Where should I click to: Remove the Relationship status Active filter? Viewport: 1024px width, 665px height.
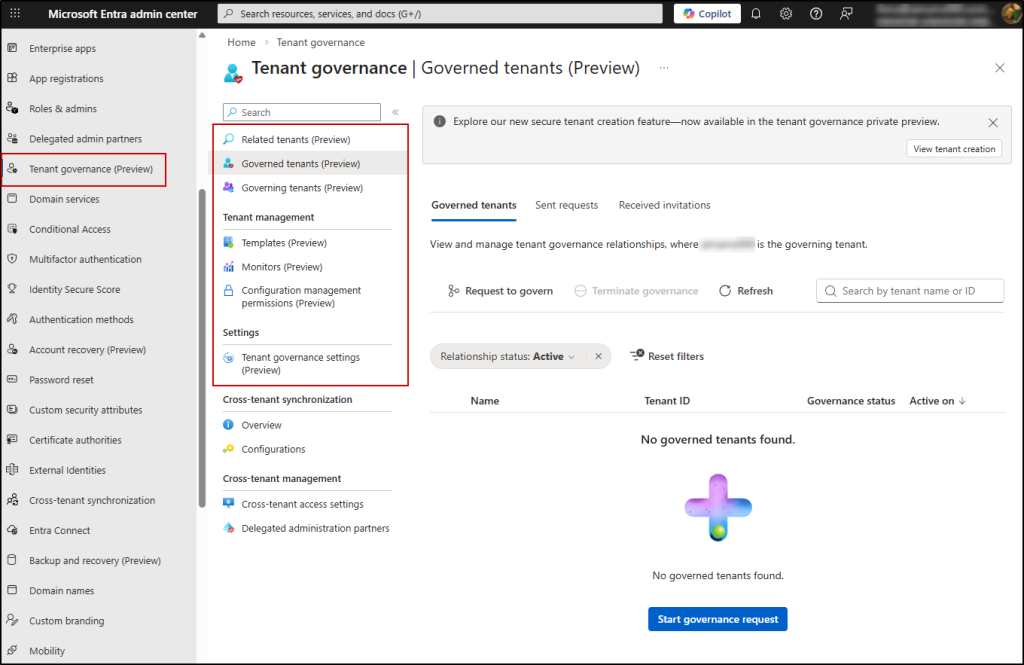coord(598,356)
